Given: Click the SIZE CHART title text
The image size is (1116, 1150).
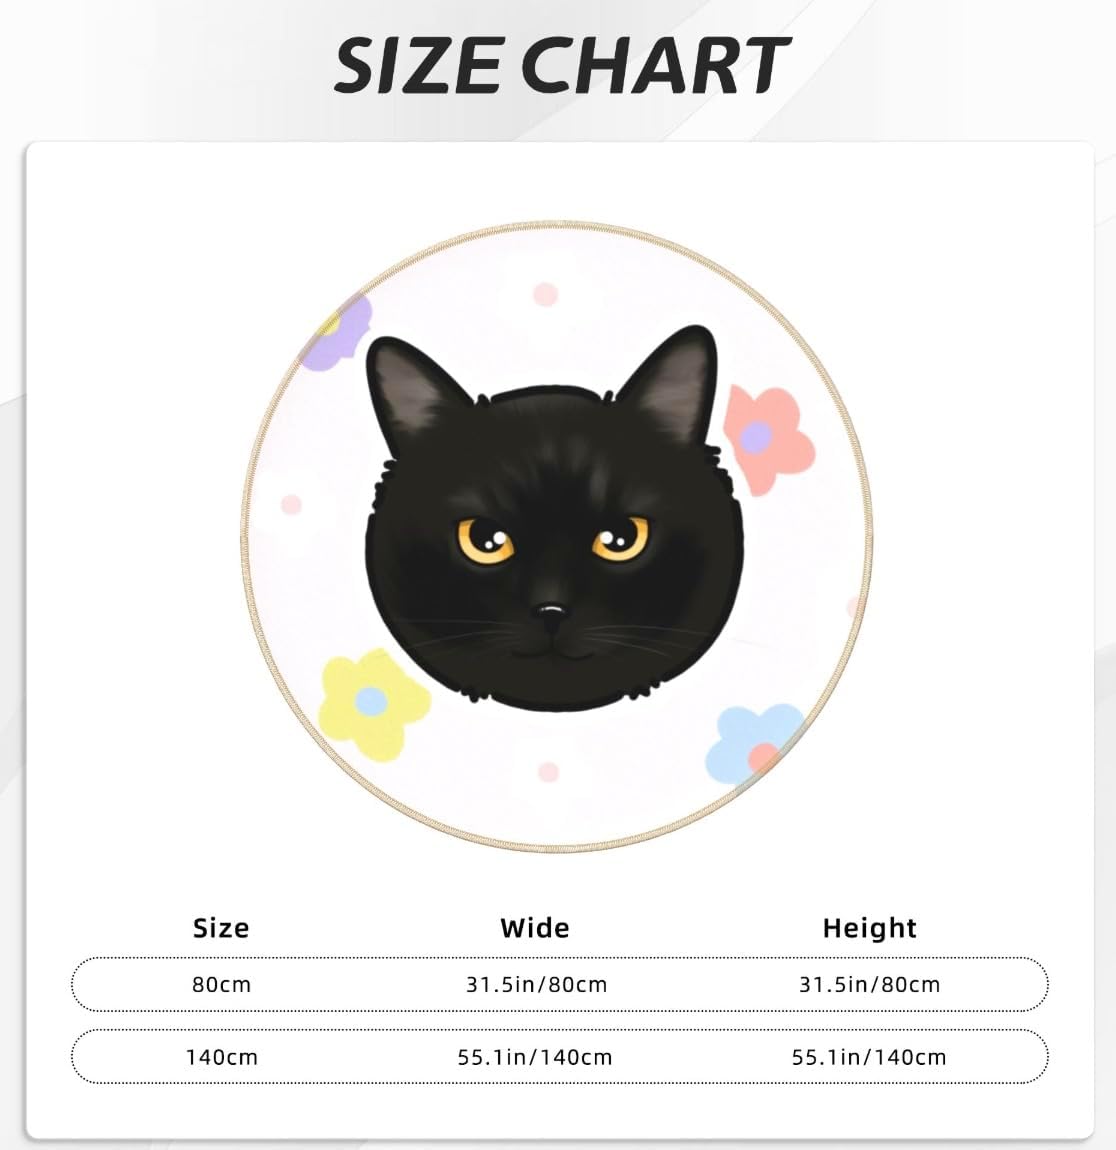Looking at the screenshot, I should (561, 65).
